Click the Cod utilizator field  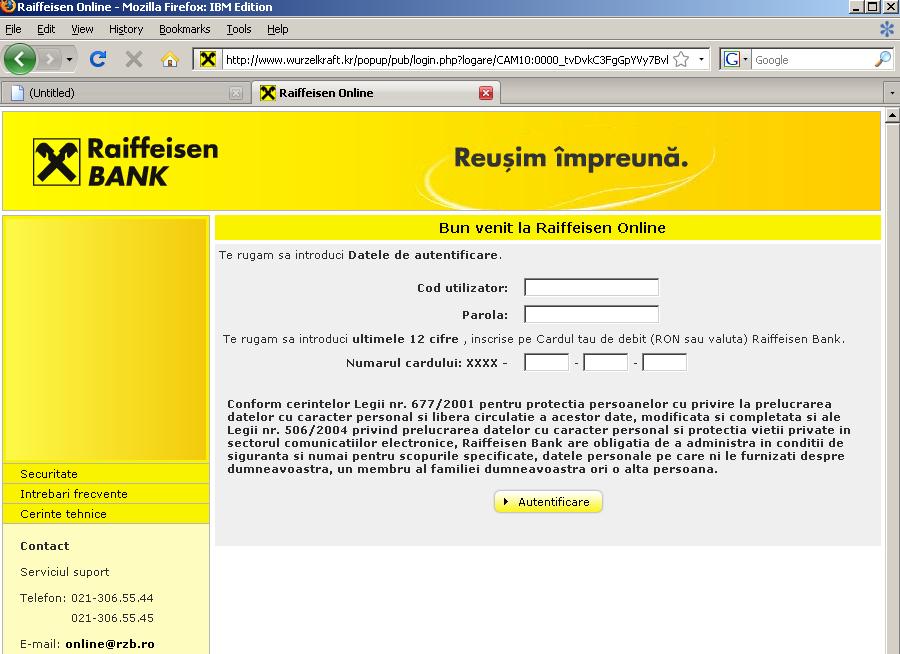tap(591, 287)
